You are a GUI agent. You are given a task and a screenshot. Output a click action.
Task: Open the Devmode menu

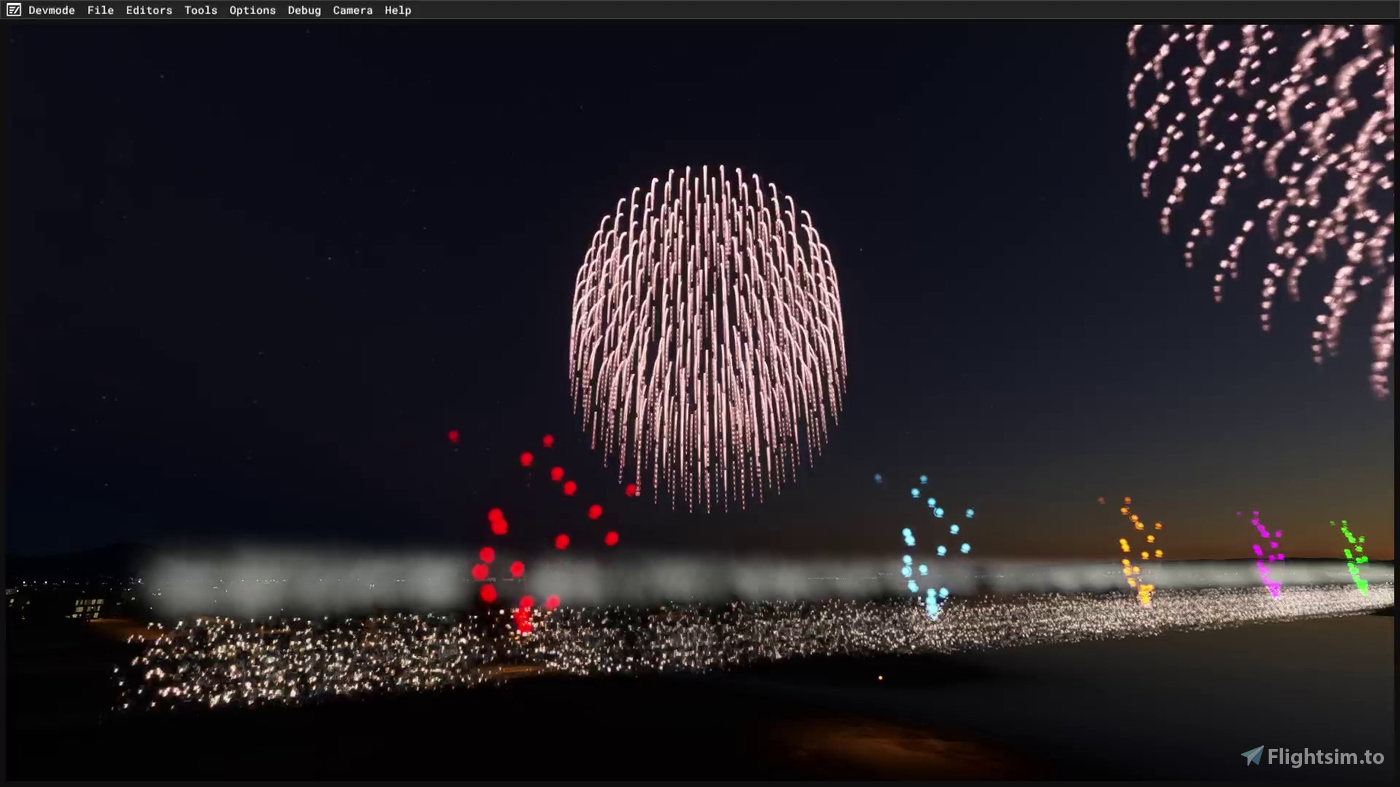52,10
